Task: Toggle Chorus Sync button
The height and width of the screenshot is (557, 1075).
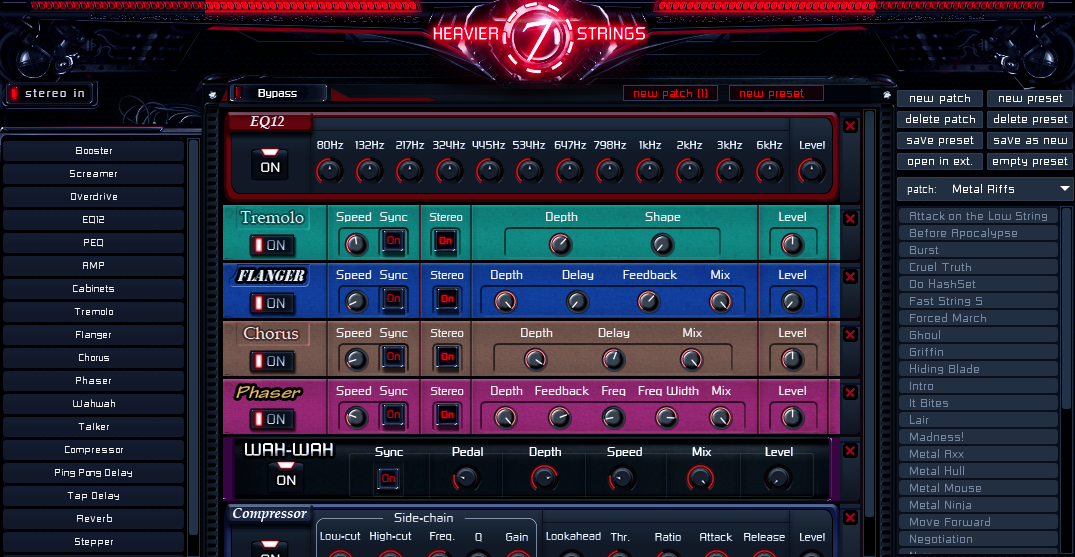Action: (x=394, y=357)
